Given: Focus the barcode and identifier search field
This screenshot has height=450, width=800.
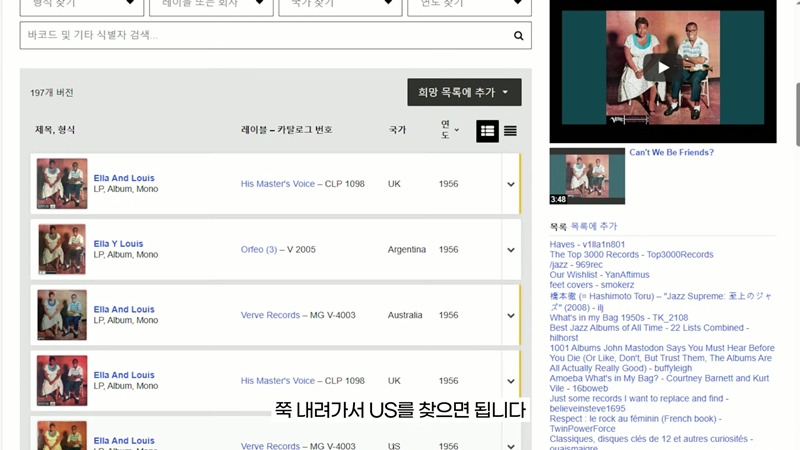Looking at the screenshot, I should [276, 35].
